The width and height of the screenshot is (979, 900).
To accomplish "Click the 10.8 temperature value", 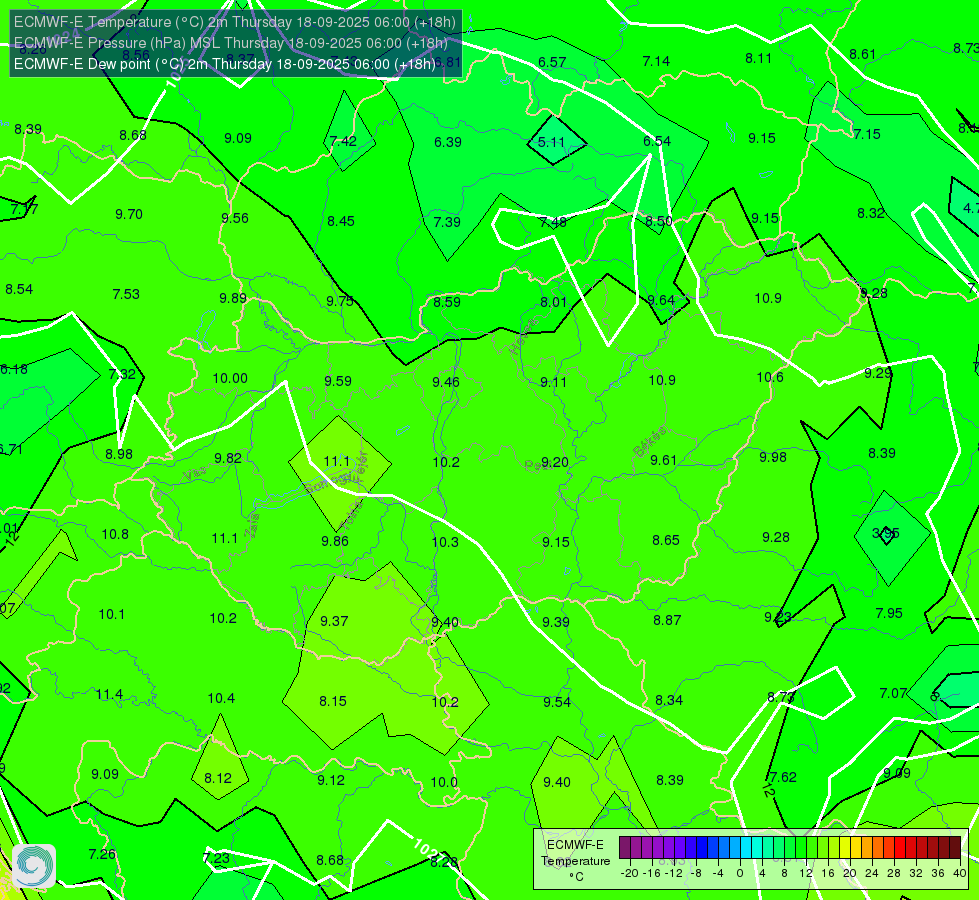I will point(115,534).
